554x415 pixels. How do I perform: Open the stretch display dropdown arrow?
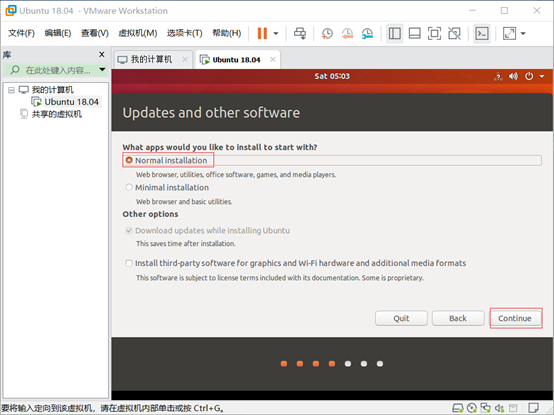pos(523,34)
